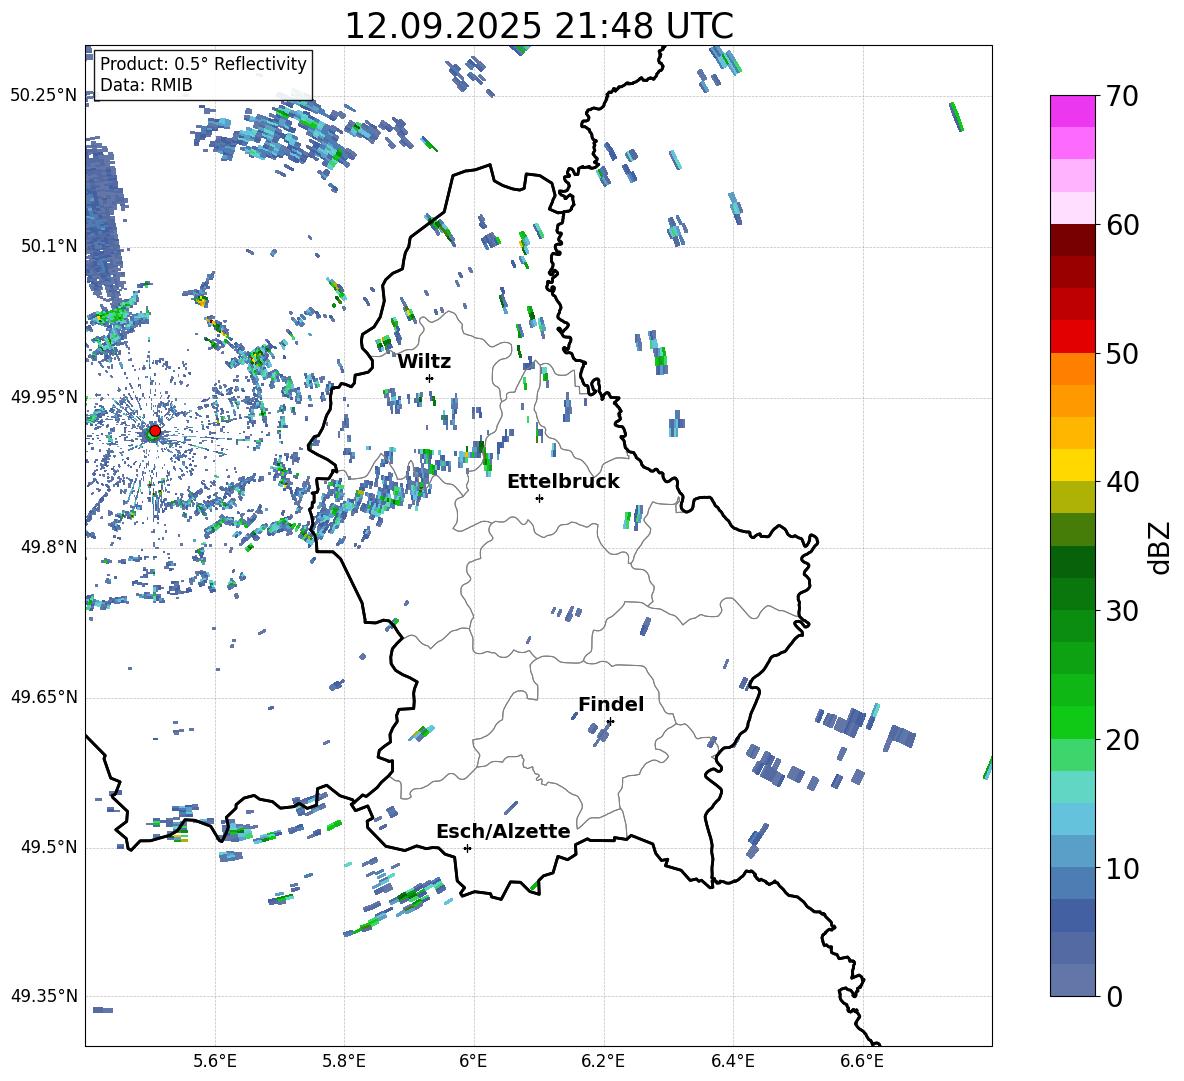This screenshot has width=1184, height=1081.
Task: Click the 6°E longitude label
Action: coord(473,1062)
